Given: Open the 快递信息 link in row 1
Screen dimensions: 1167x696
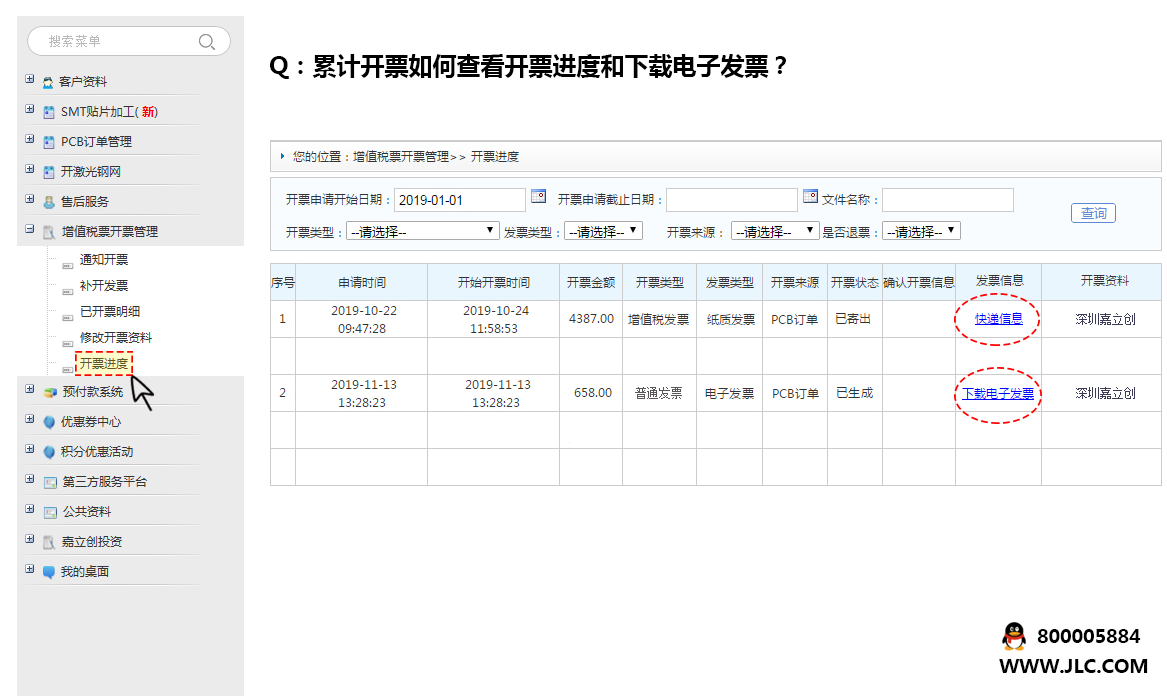Looking at the screenshot, I should coord(998,320).
